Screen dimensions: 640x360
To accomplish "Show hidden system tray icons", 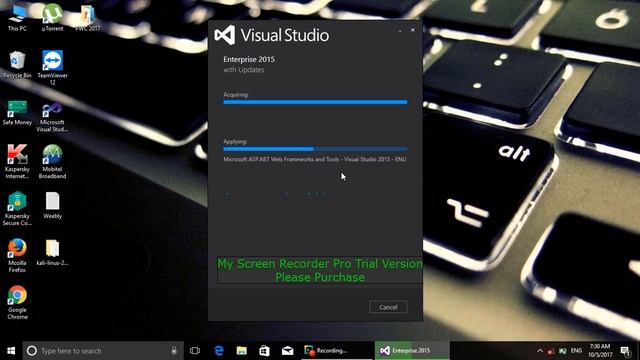I will [x=540, y=351].
